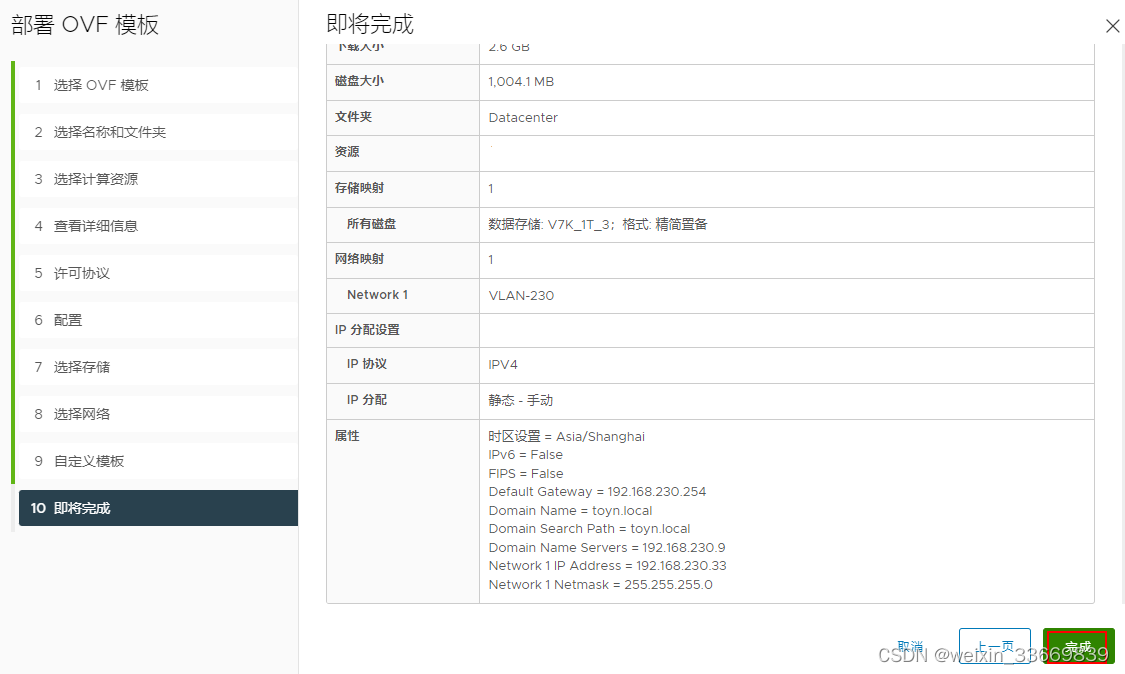Click the 数据存储: V7K_1T_3 disk value

[598, 225]
